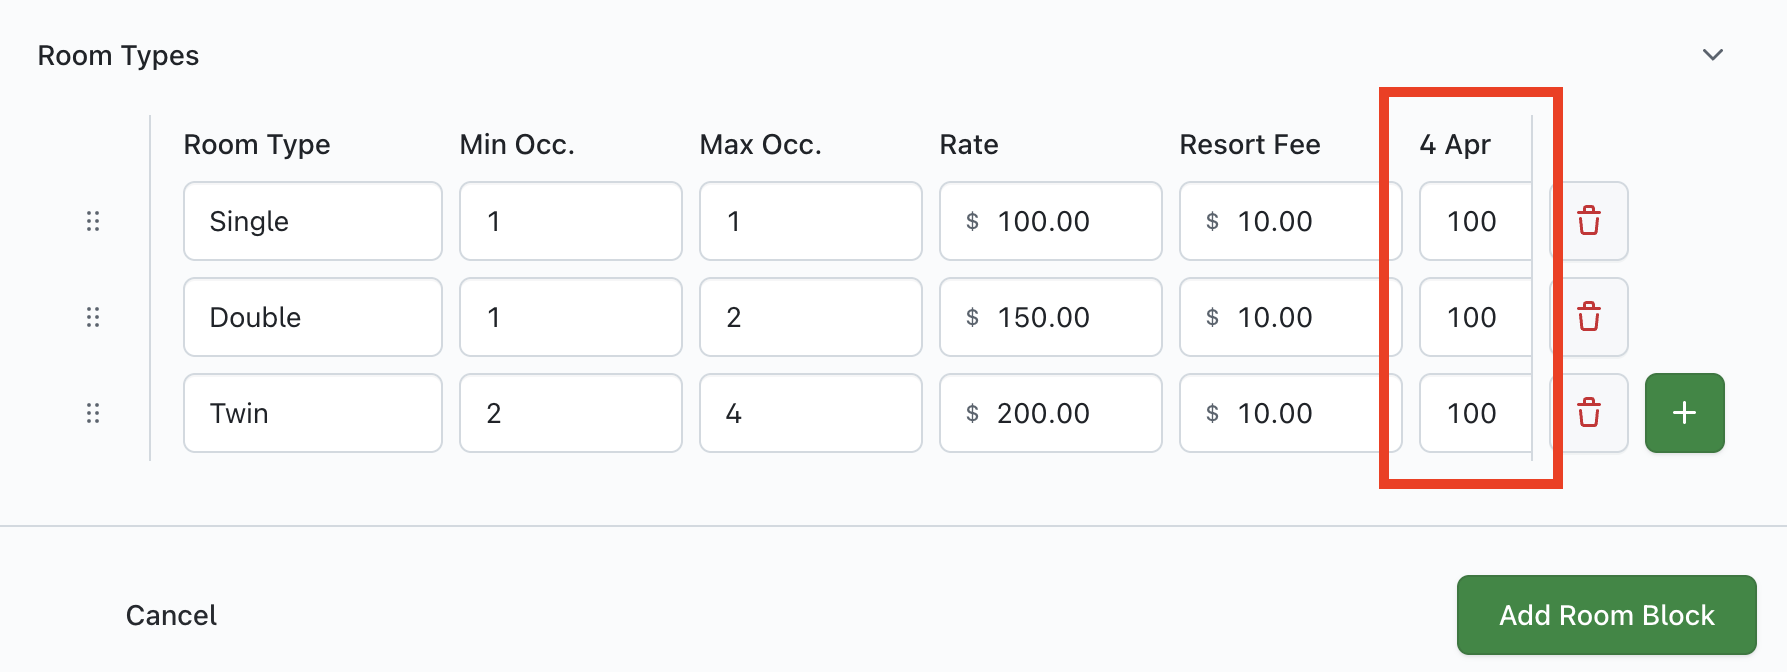Focus the Twin room type name field
This screenshot has width=1787, height=672.
(x=312, y=413)
